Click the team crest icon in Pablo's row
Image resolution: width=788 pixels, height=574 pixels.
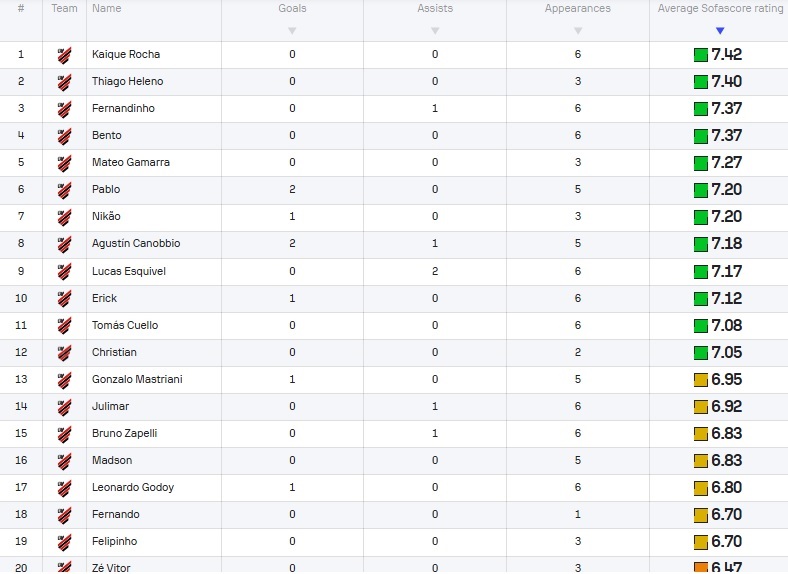tap(64, 189)
